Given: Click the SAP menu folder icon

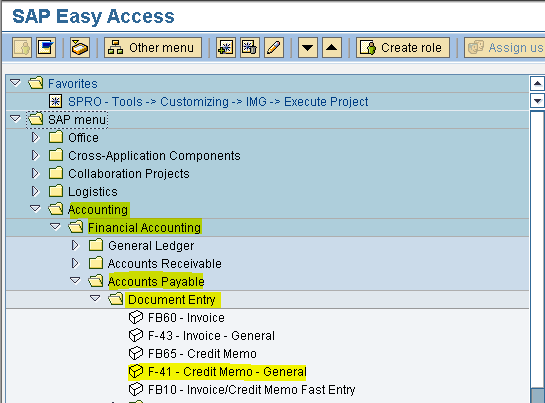Looking at the screenshot, I should click(x=35, y=119).
